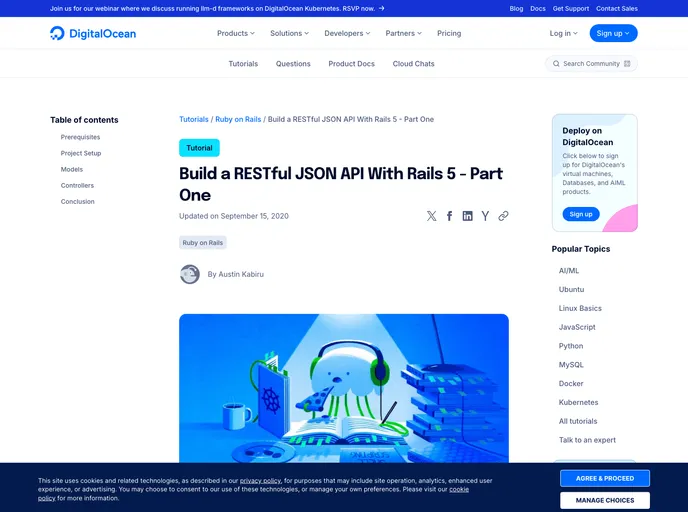
Task: Open the cookie policy link
Action: pos(459,489)
